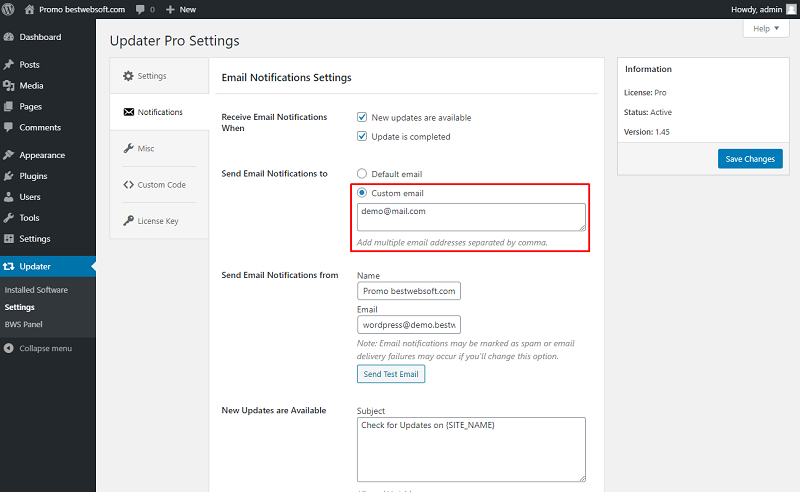
Task: Click the Tools wrench icon in sidebar
Action: point(9,218)
